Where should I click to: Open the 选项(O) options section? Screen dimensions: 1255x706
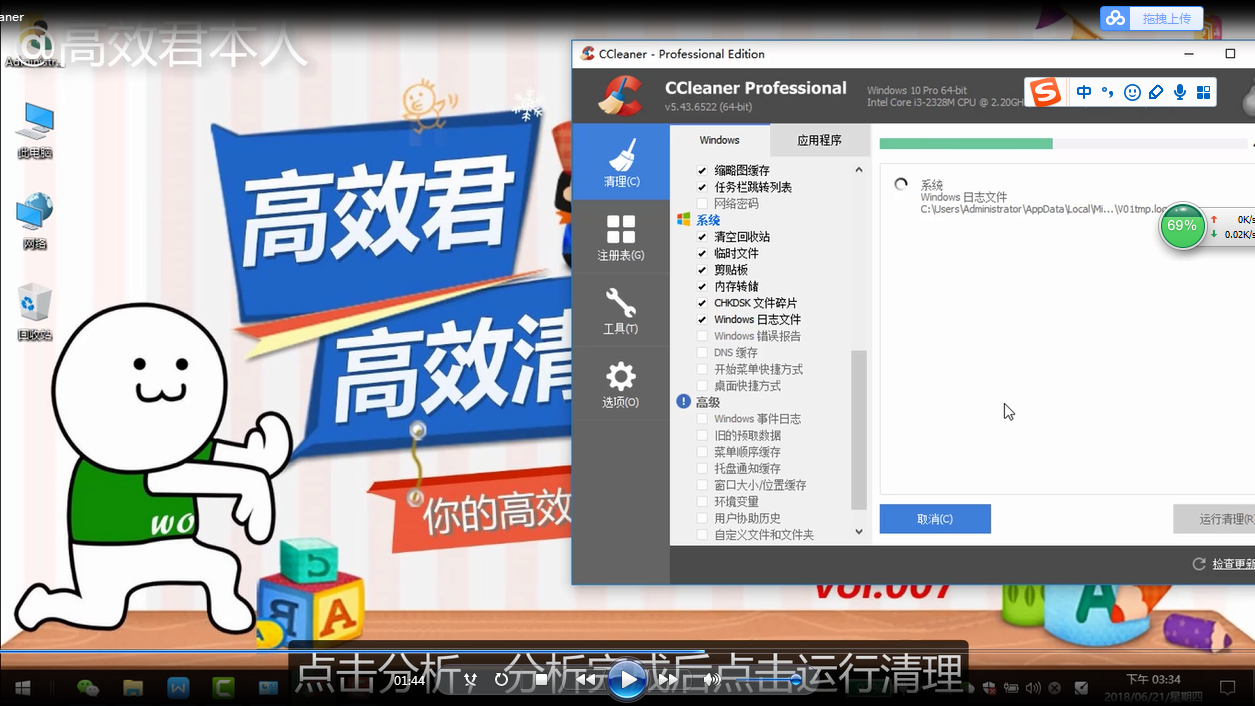click(621, 384)
